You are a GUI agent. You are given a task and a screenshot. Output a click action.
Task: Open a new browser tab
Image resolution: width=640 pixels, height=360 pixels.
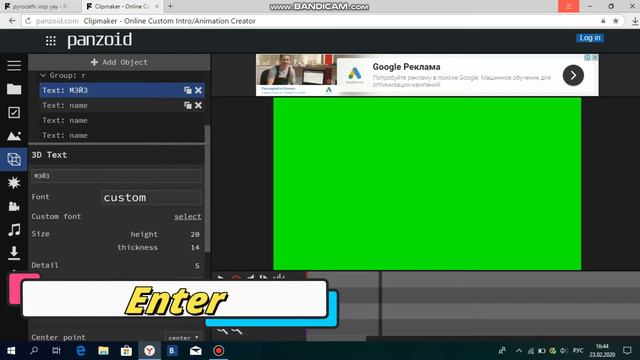pyautogui.click(x=170, y=6)
